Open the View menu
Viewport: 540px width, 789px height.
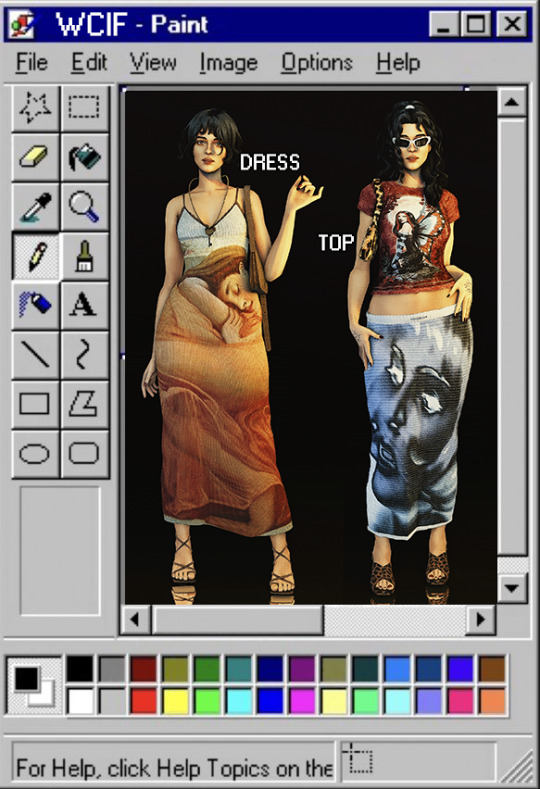click(153, 63)
